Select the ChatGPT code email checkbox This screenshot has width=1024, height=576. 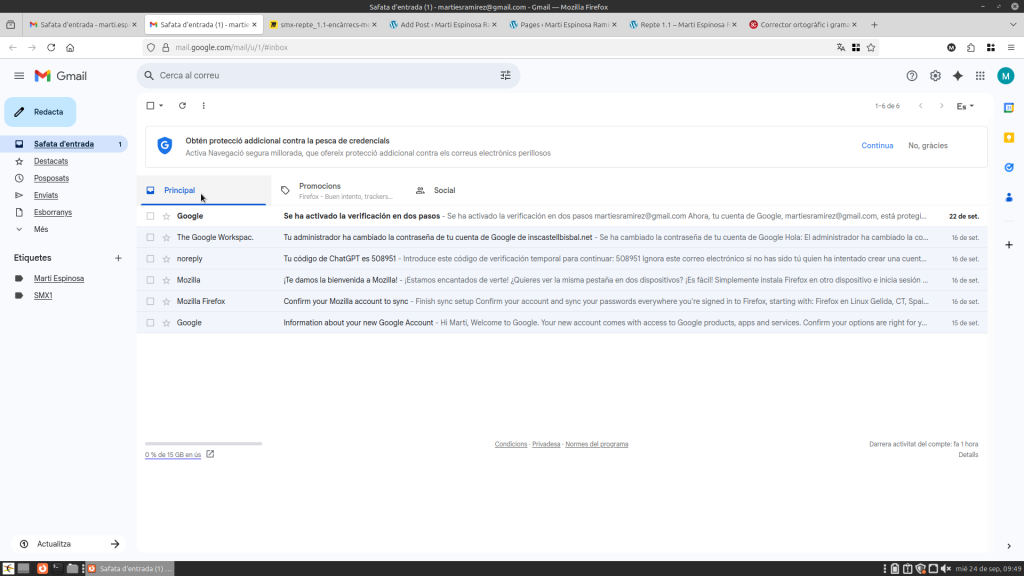[x=150, y=258]
